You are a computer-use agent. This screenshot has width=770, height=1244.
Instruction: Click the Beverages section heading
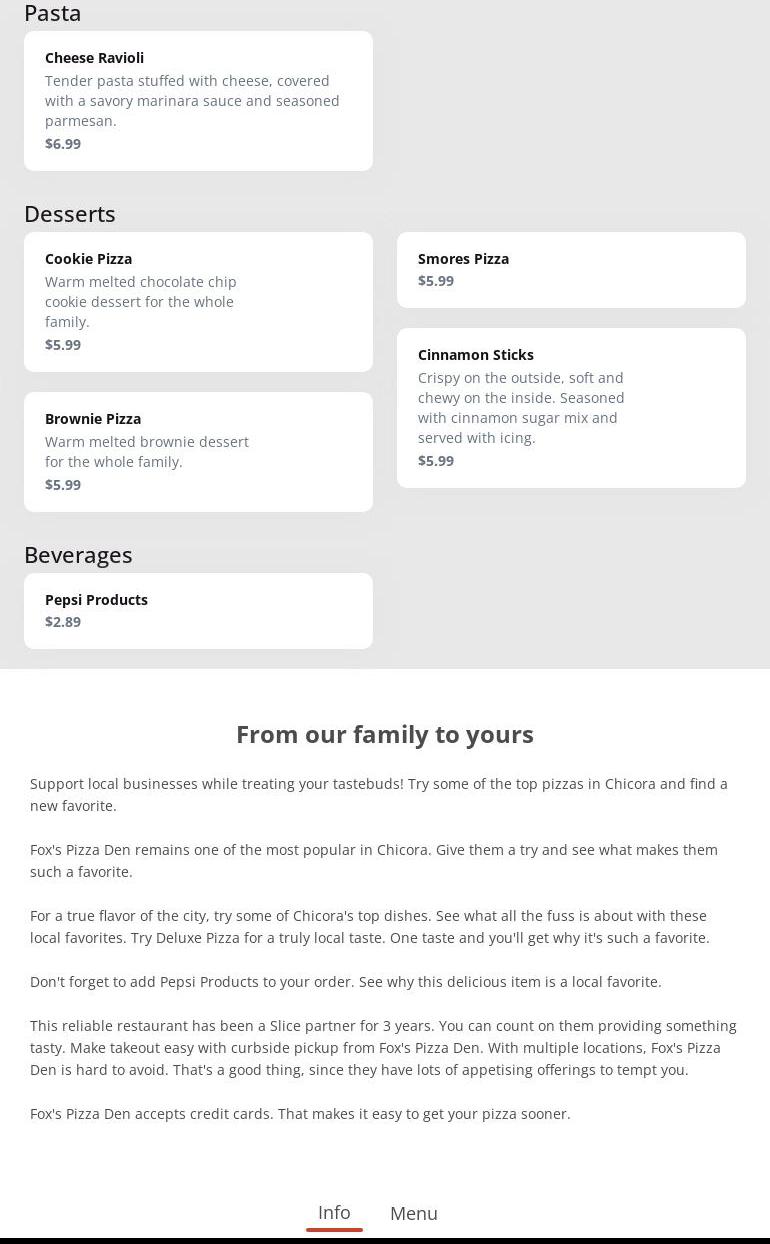point(78,555)
